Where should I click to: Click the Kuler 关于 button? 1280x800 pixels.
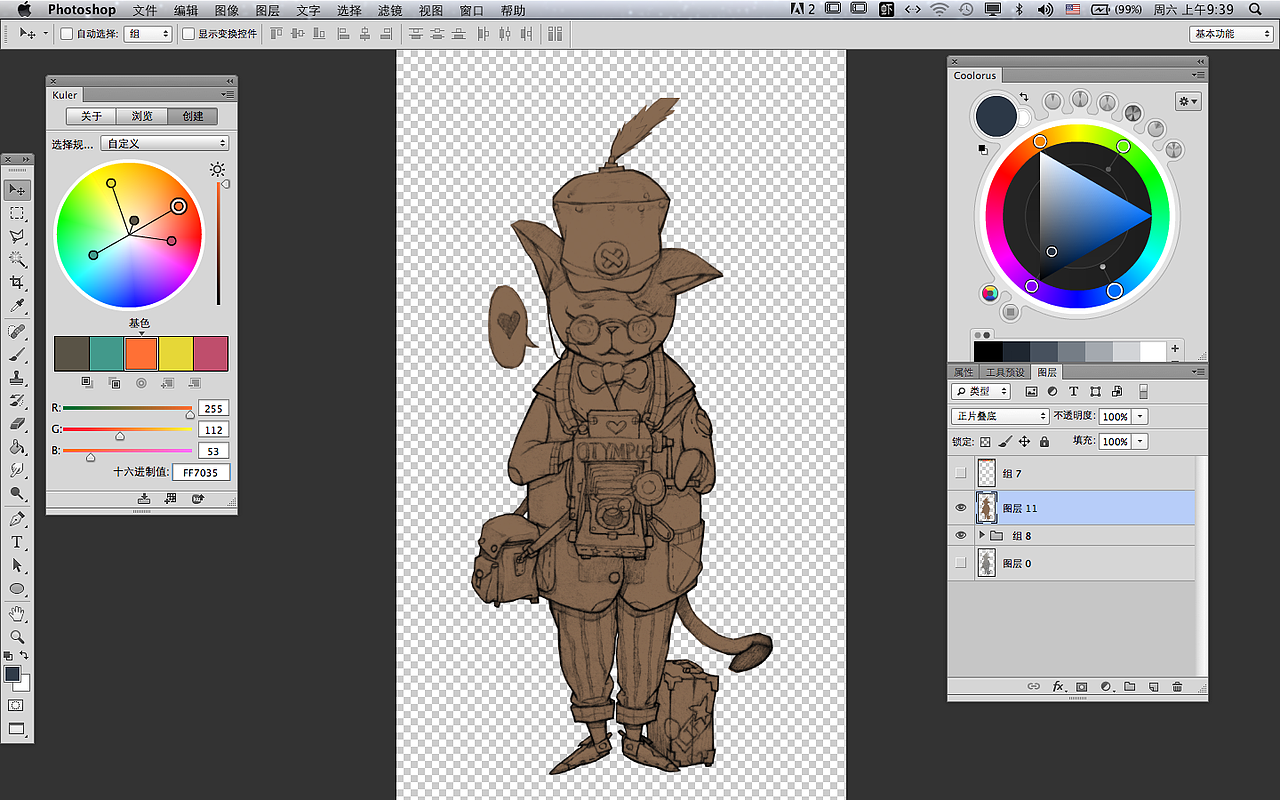coord(91,116)
